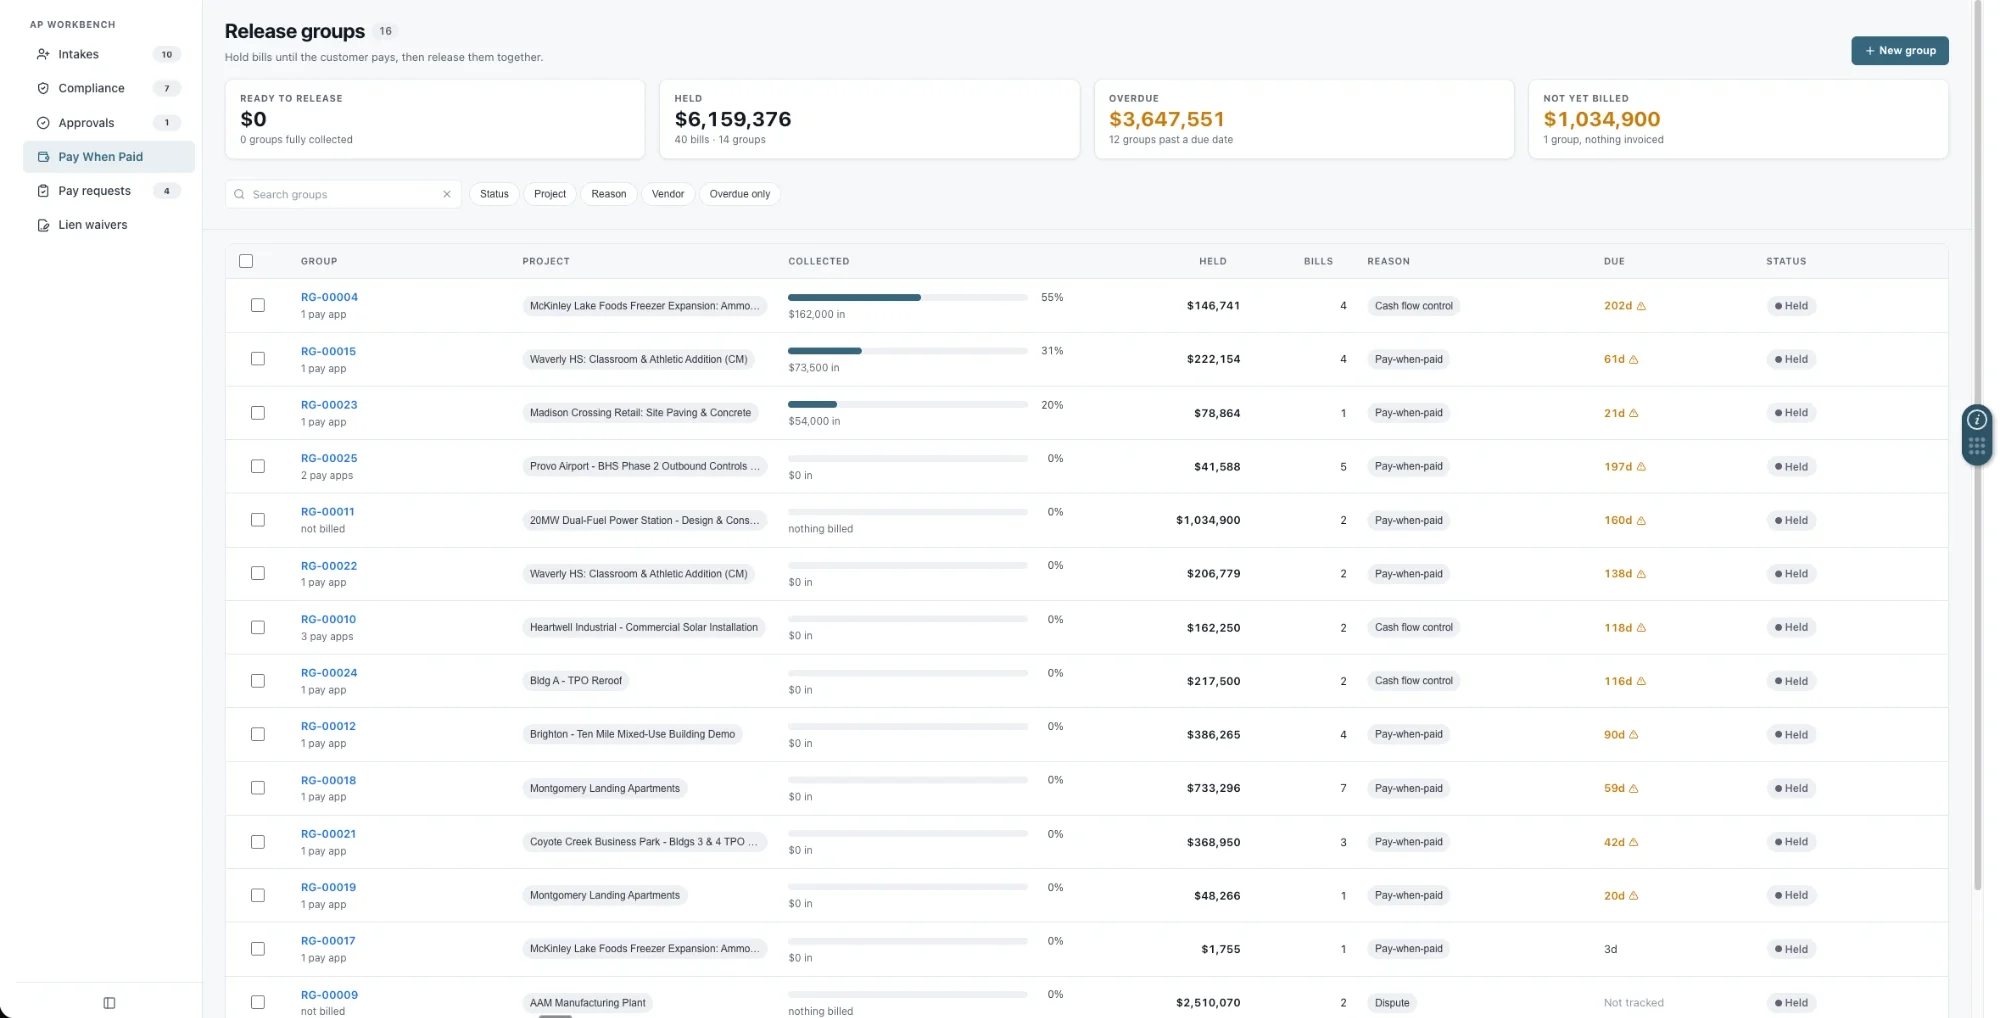Open the floating info widget icon
Screen dimensions: 2000x1018
click(1977, 420)
